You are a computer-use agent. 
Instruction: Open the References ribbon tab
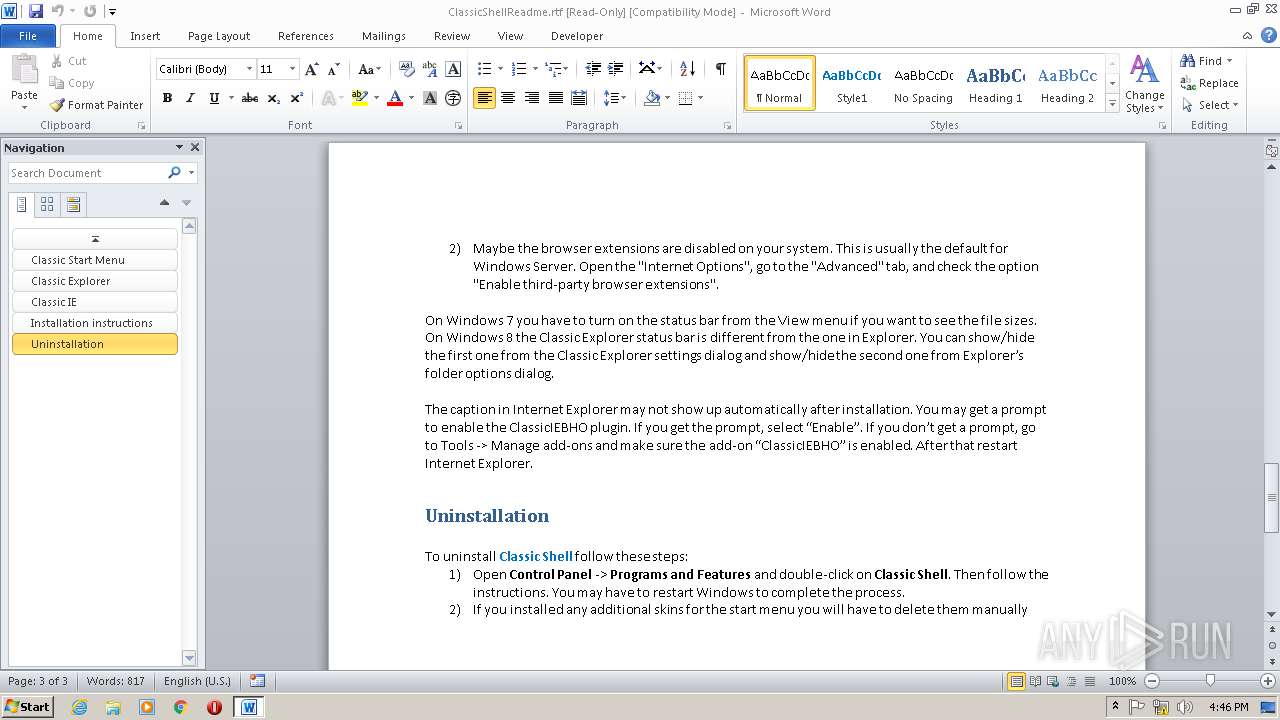[305, 36]
